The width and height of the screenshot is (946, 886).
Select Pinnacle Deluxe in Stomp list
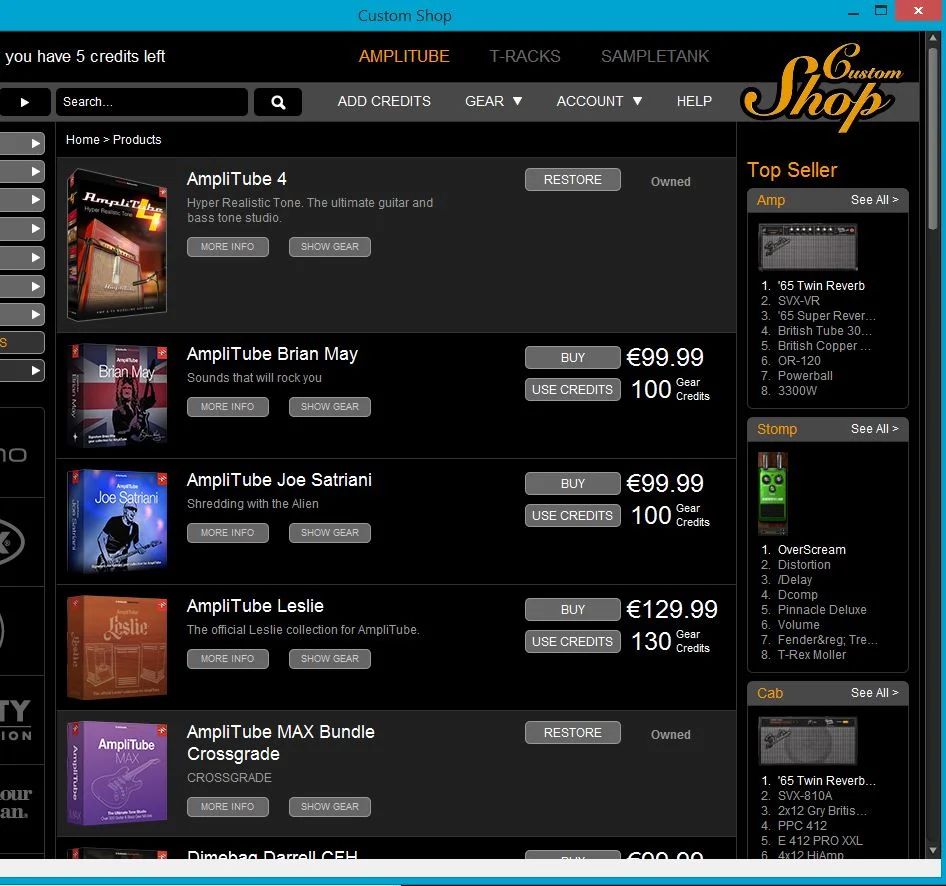[822, 610]
